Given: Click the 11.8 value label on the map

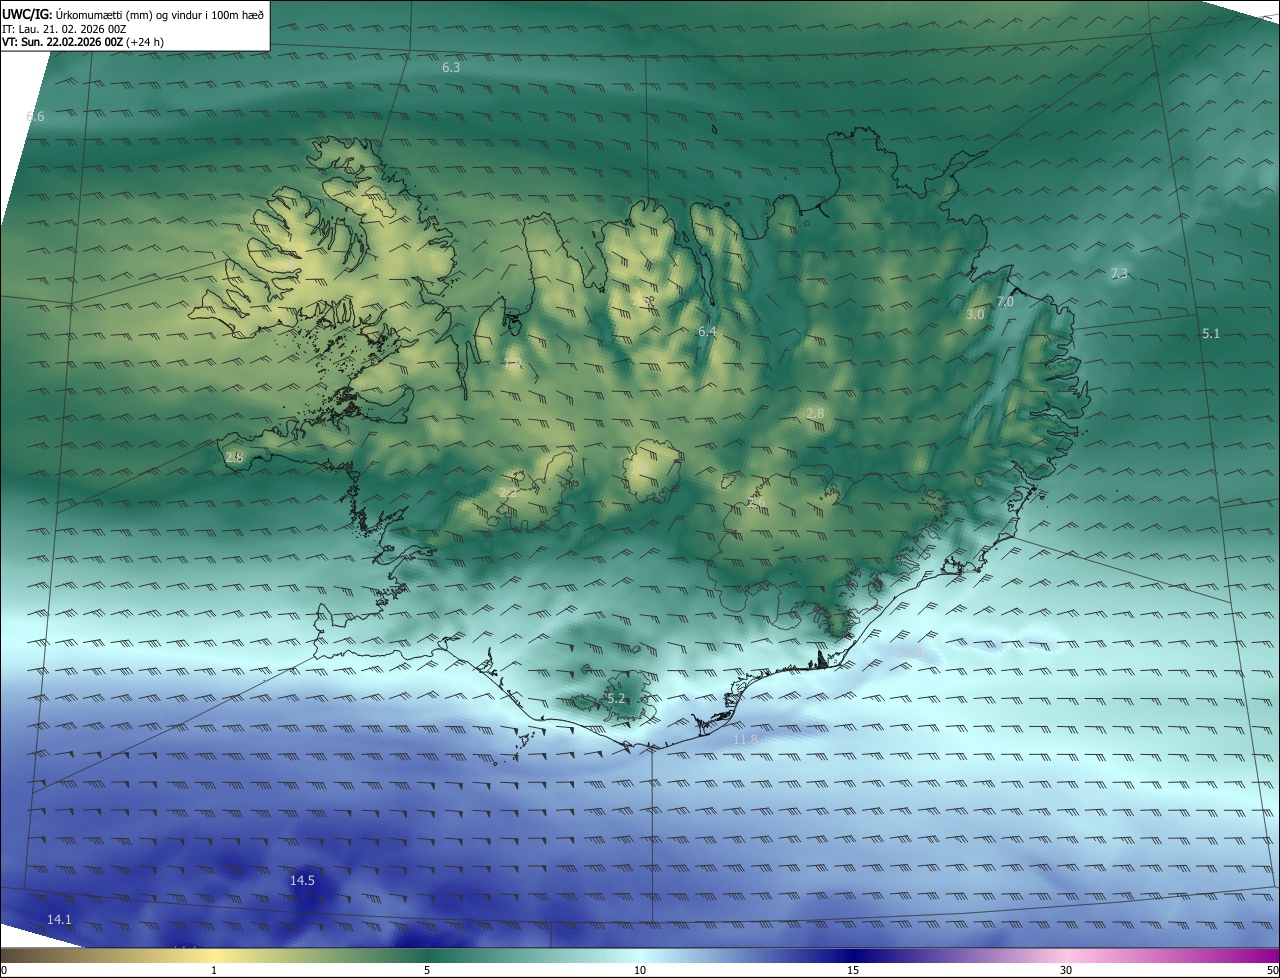Looking at the screenshot, I should 746,740.
